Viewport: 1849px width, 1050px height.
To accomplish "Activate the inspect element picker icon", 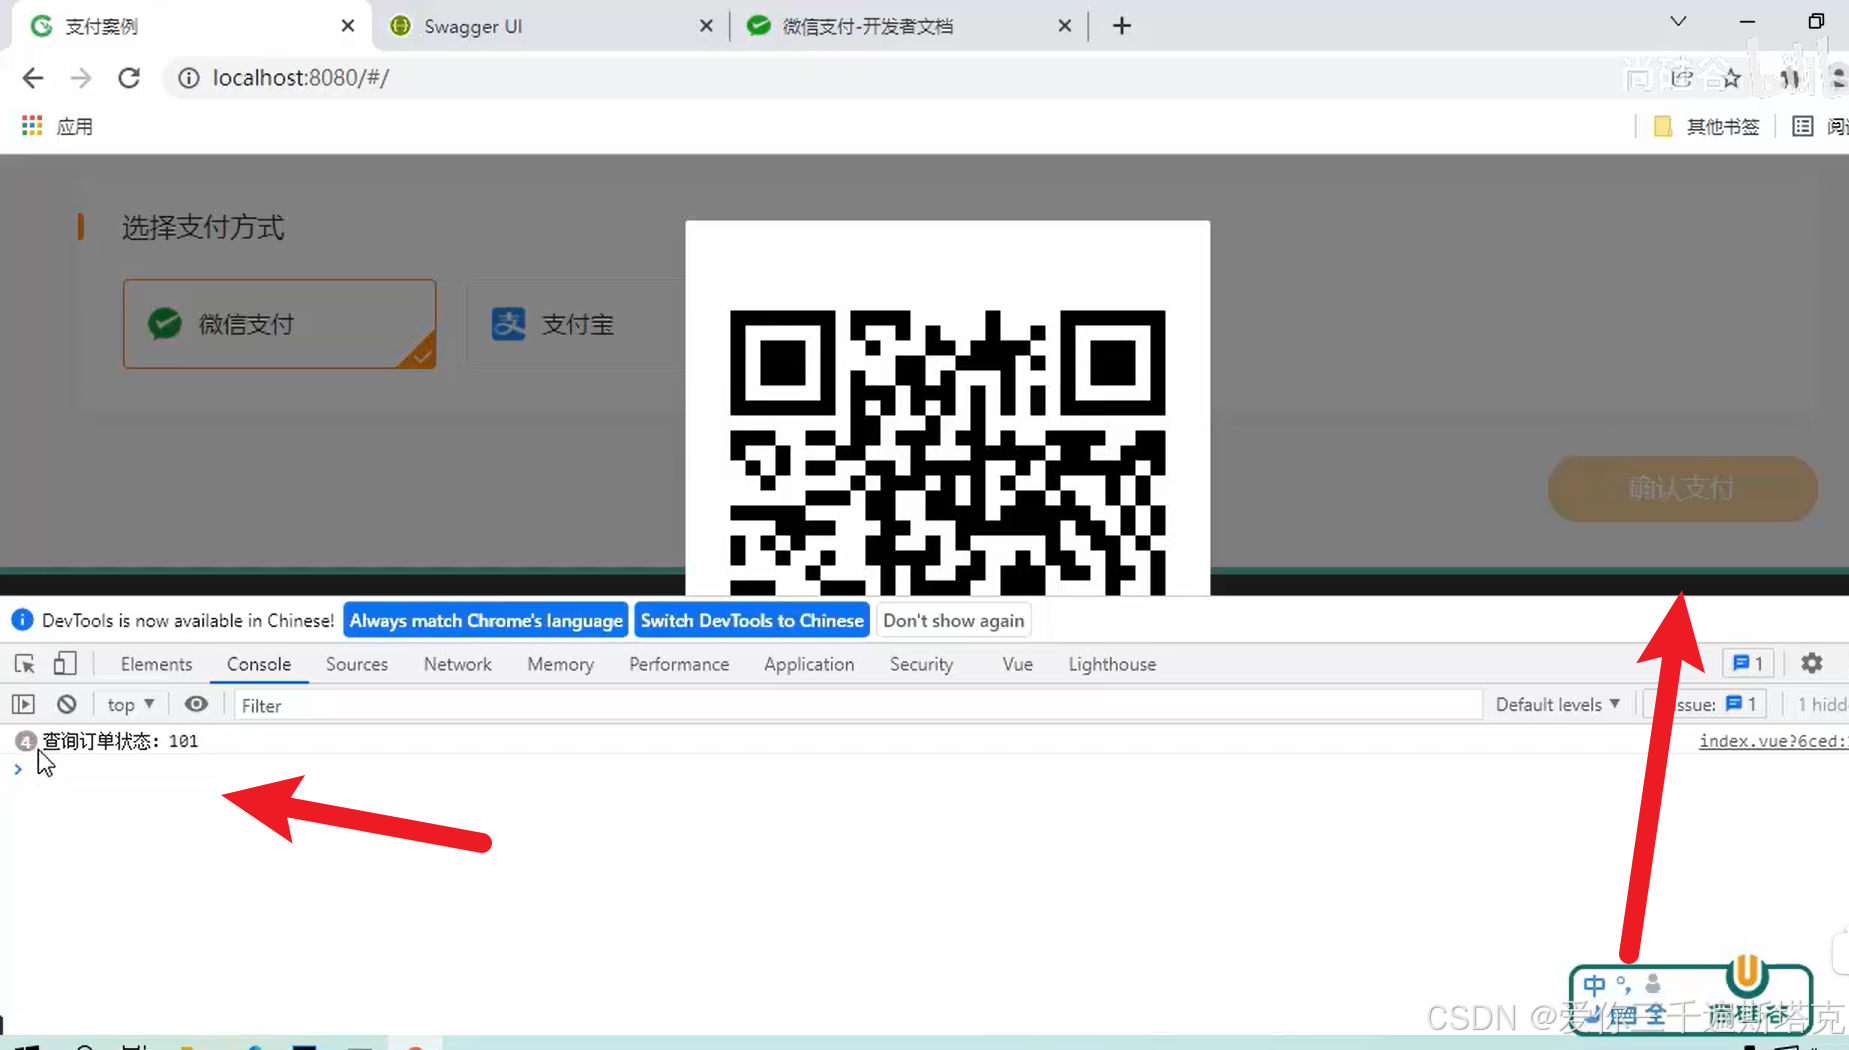I will [25, 663].
